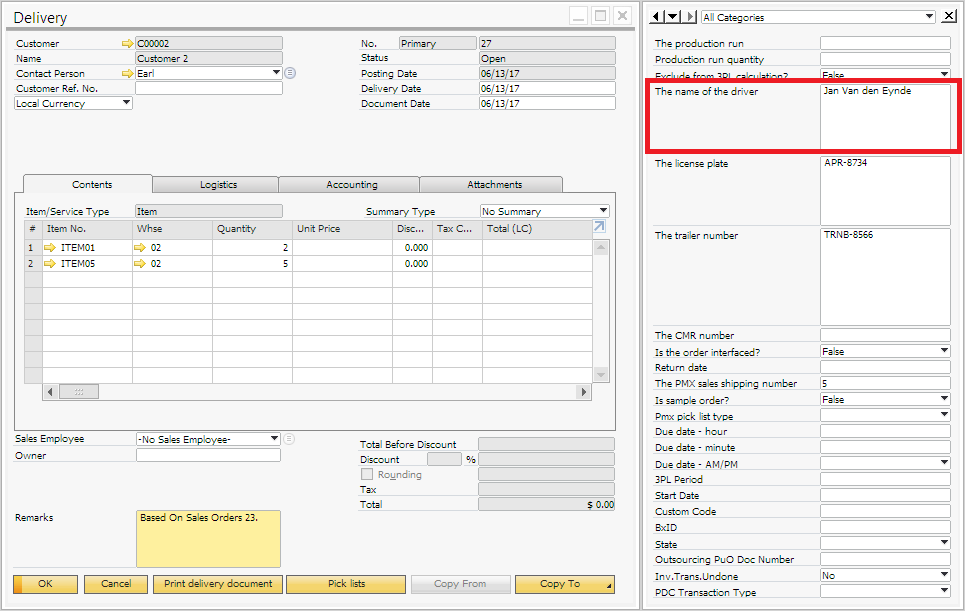The image size is (965, 611).
Task: Open the Accounting tab
Action: pyautogui.click(x=351, y=185)
